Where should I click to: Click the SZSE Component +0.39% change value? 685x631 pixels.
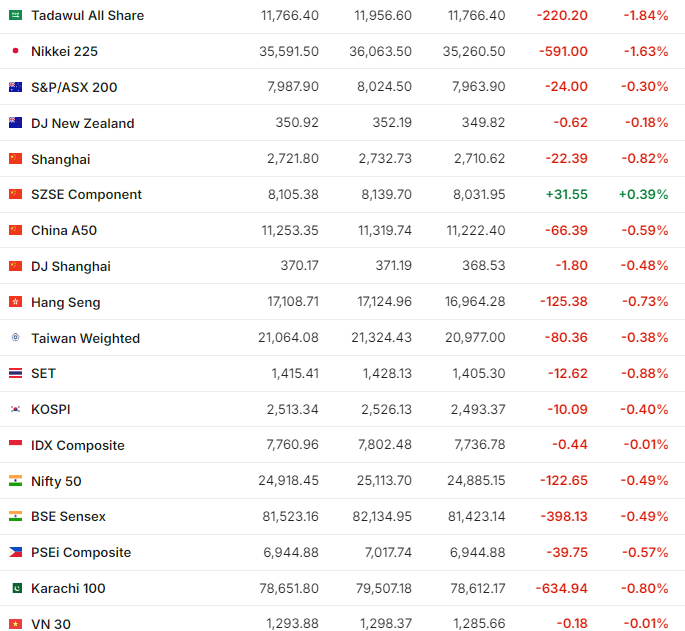(x=645, y=194)
